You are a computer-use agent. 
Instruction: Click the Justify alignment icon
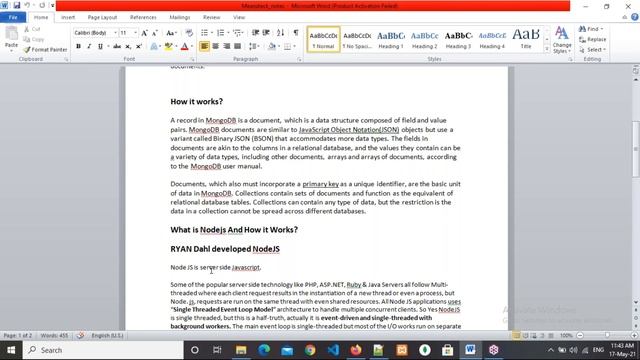click(238, 47)
